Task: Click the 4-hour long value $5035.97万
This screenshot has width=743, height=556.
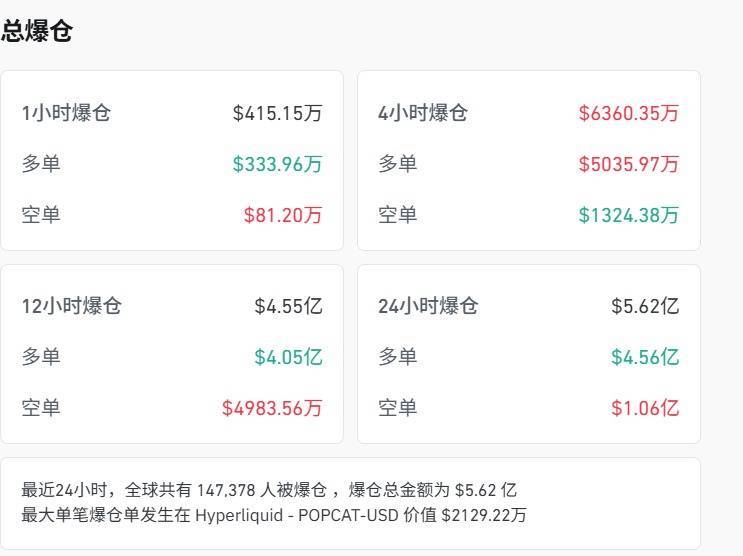Action: [x=628, y=164]
